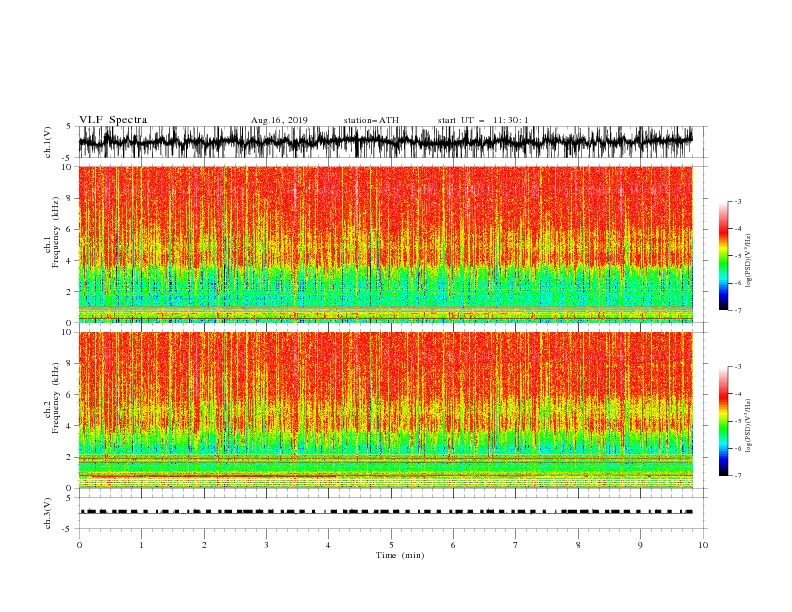Click the ch.1 frequency axis '6' tick

[x=70, y=229]
